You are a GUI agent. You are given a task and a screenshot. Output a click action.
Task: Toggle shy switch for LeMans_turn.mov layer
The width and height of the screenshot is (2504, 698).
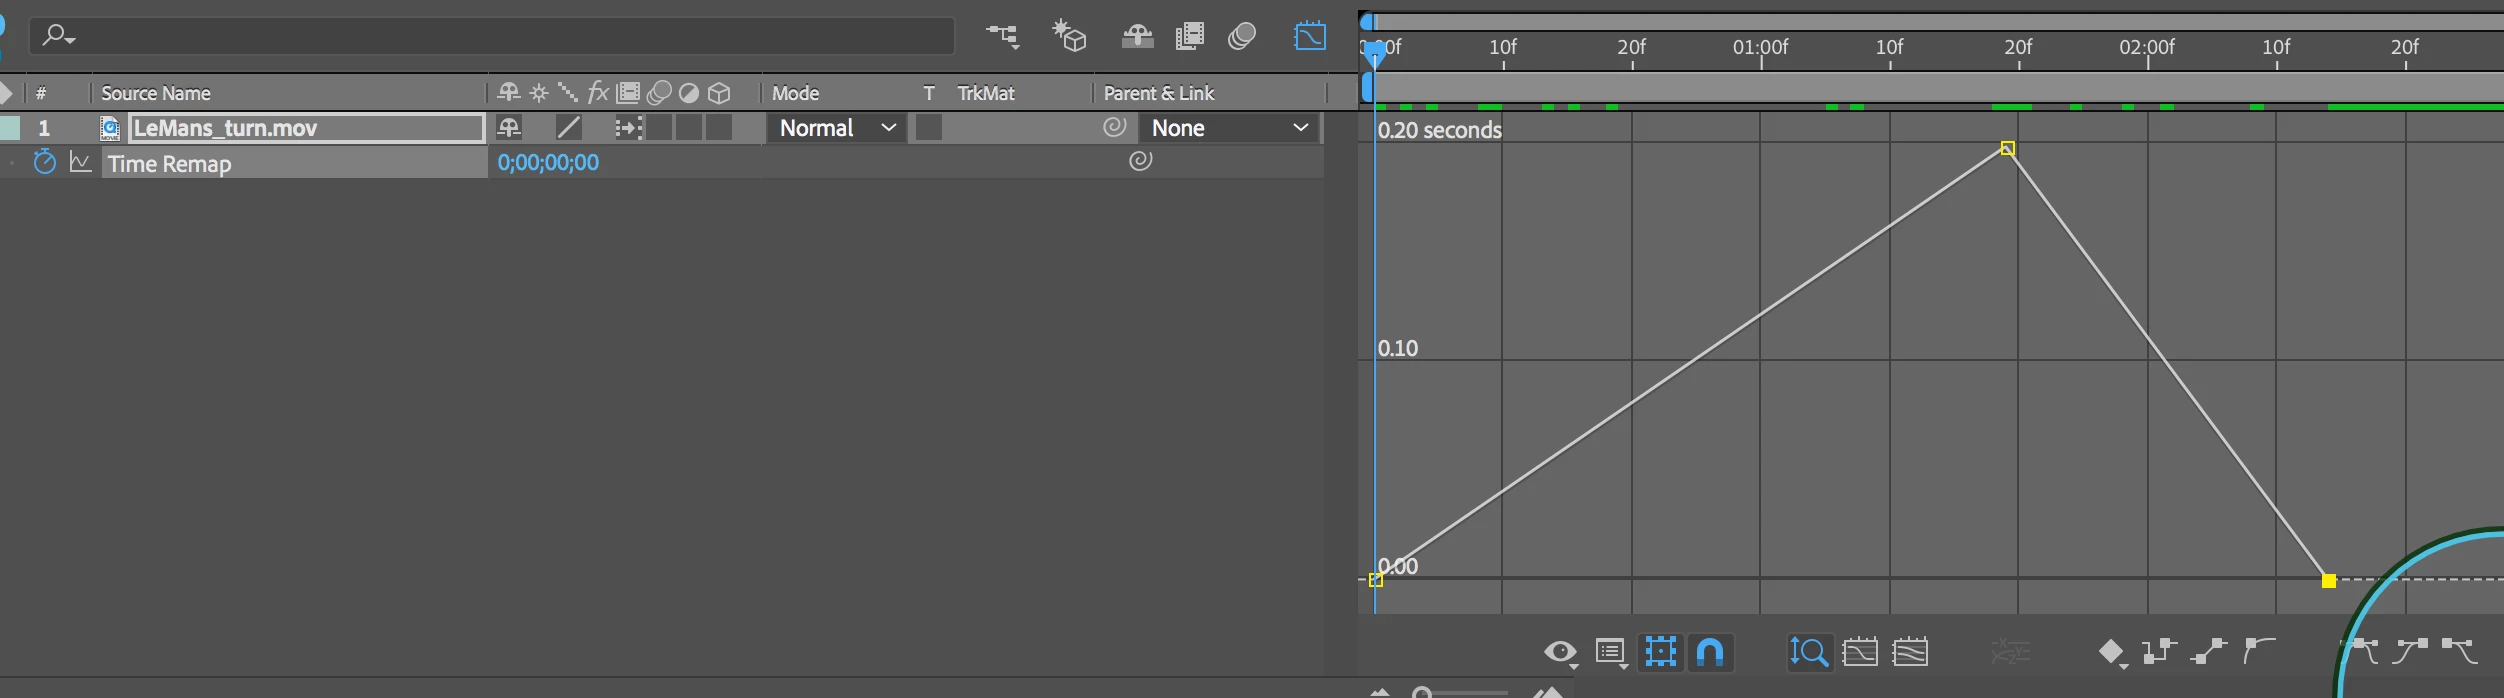509,127
